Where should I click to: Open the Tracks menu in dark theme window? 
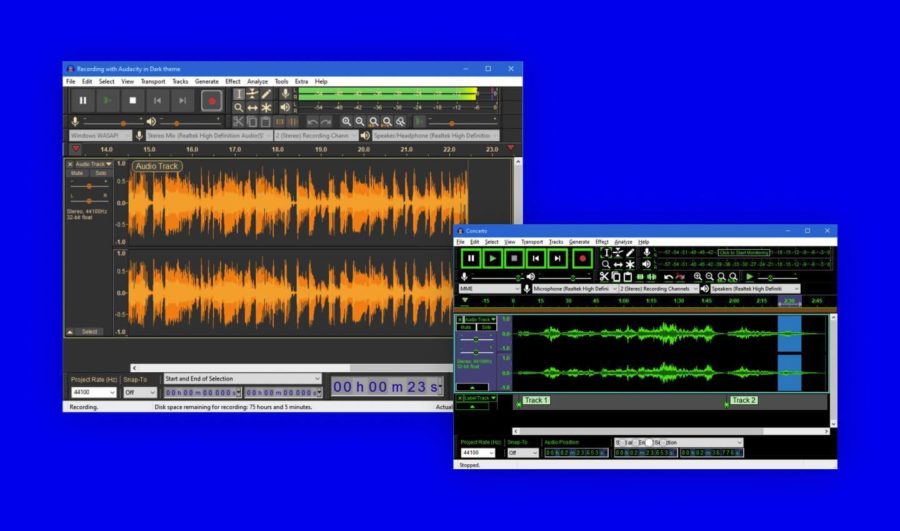click(180, 82)
